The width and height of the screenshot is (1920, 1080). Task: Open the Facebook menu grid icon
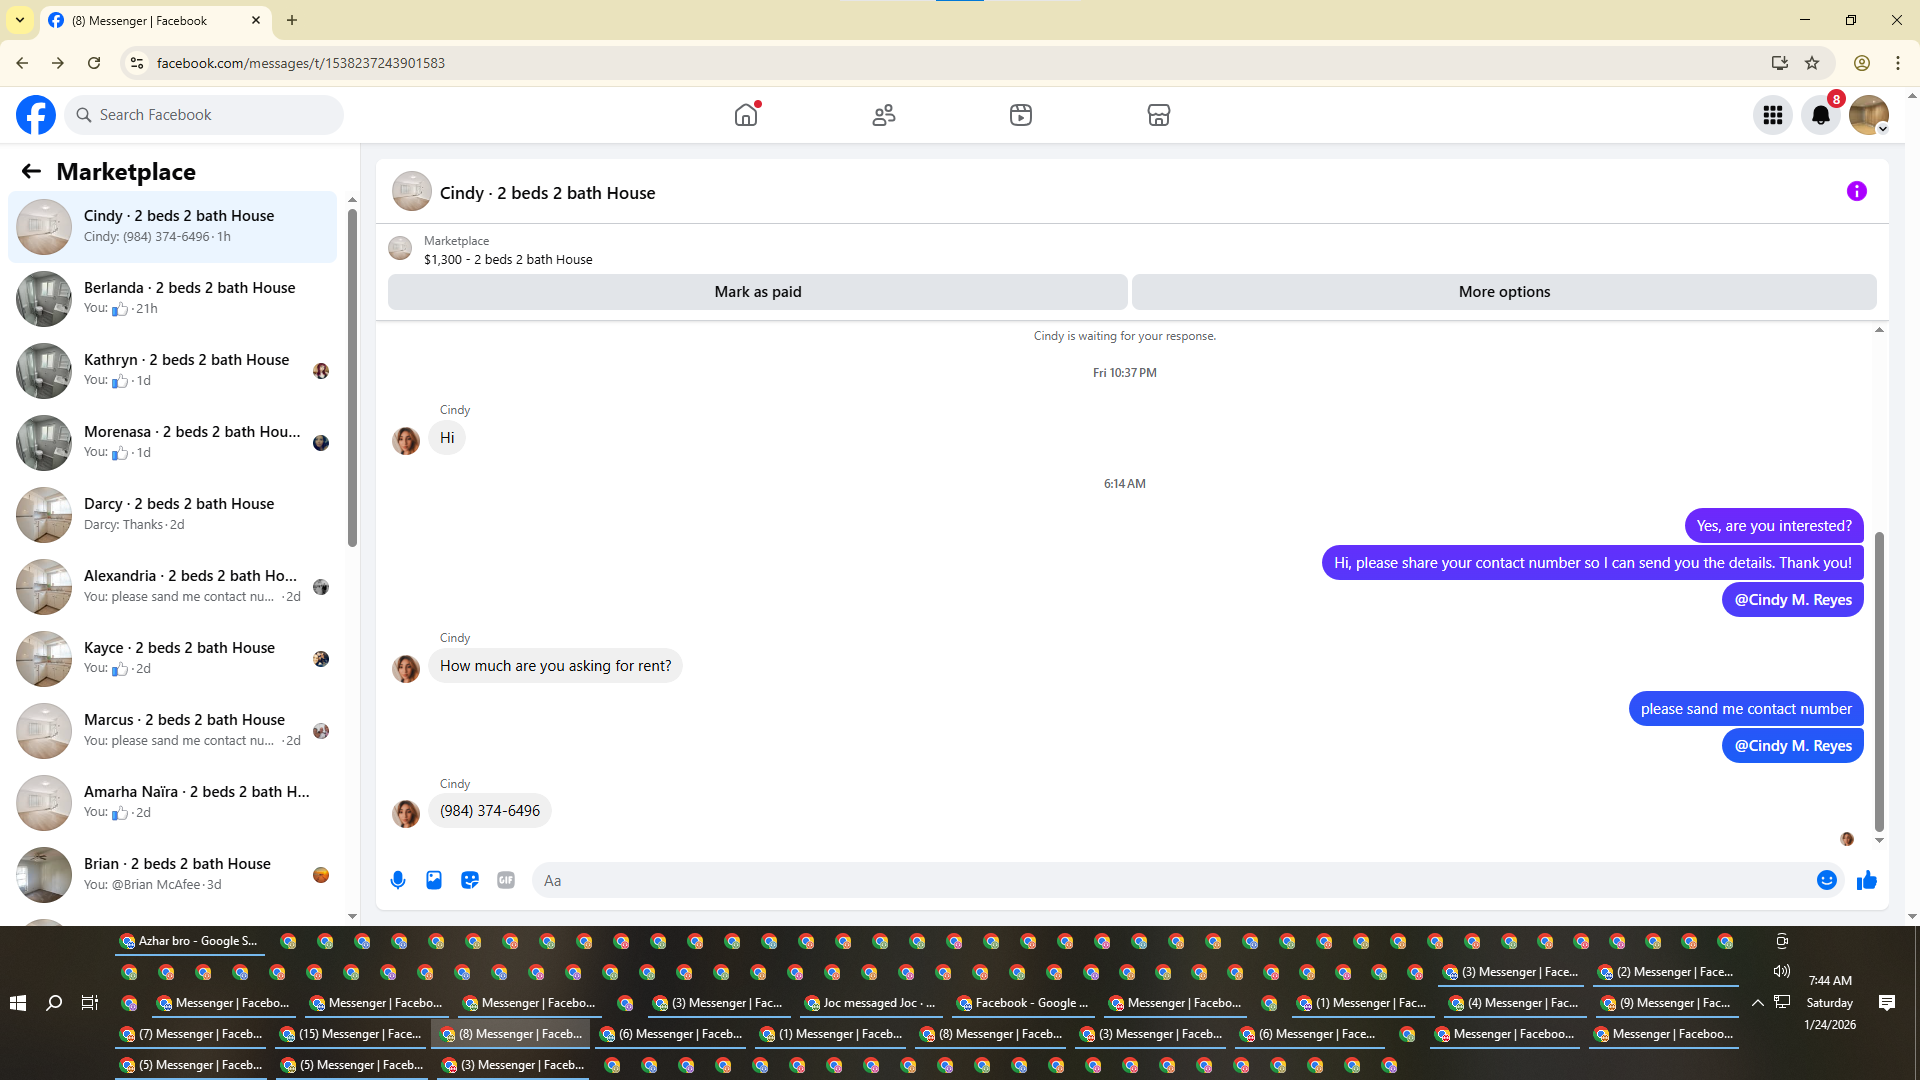1772,115
